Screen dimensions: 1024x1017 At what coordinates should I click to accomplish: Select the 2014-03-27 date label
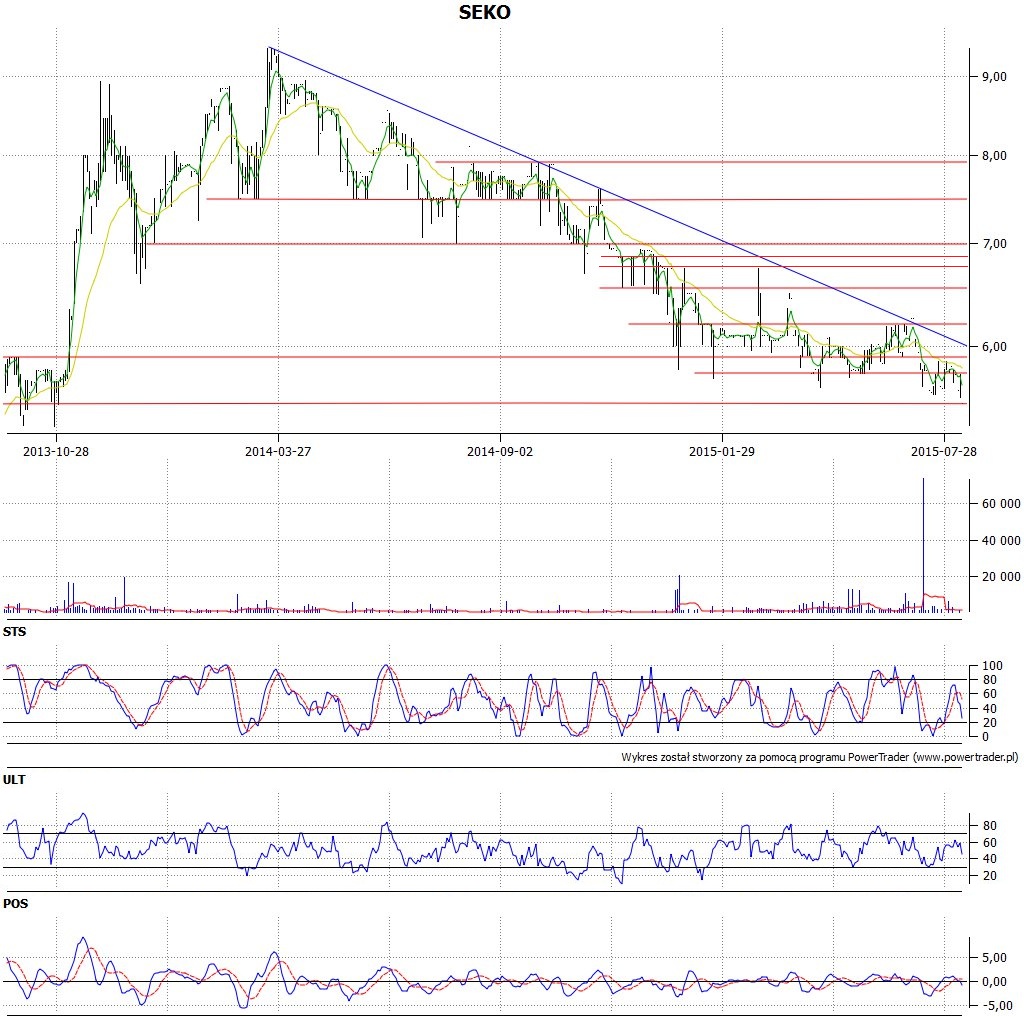(278, 451)
